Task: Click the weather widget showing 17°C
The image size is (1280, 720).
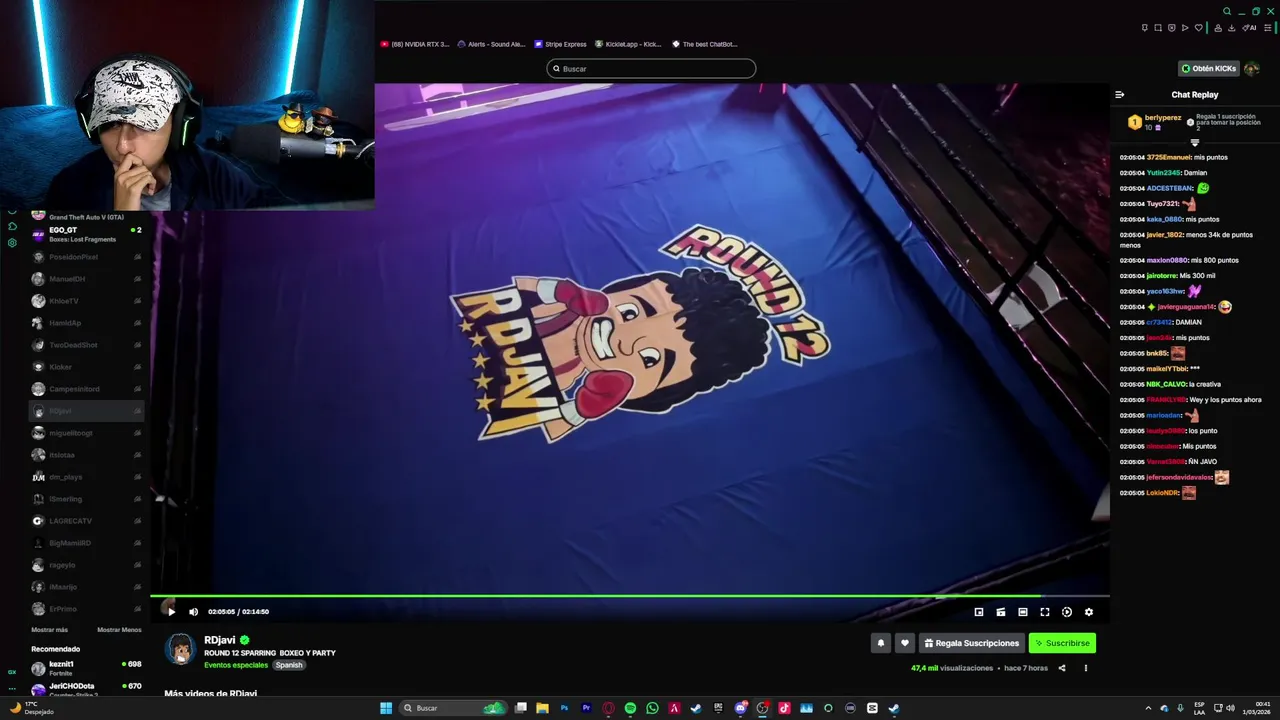Action: coord(32,708)
